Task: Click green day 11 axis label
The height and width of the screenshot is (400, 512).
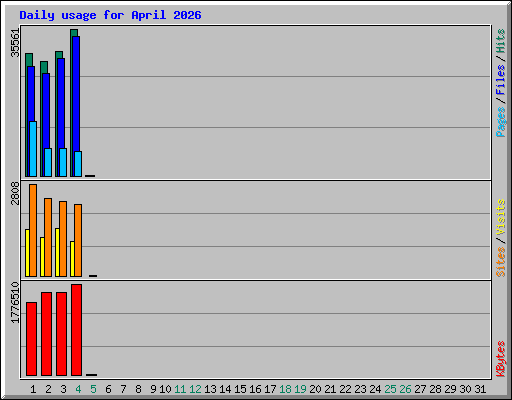Action: click(180, 389)
